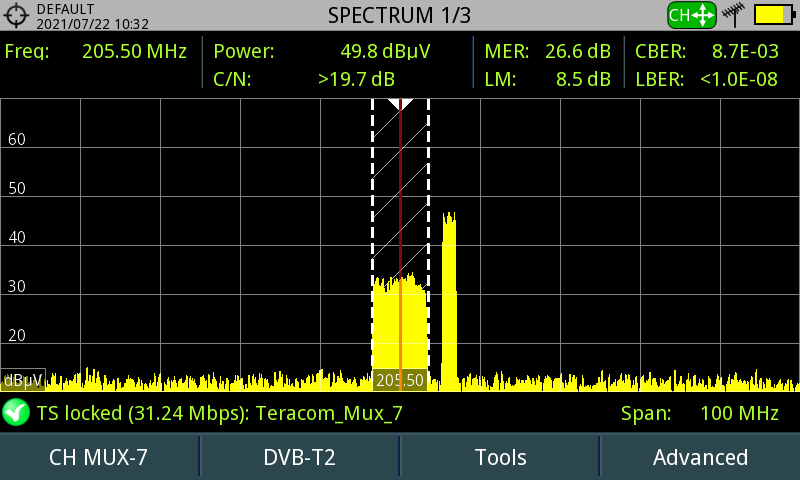The width and height of the screenshot is (800, 480).
Task: Tap the dBµV units label on the axis
Action: (23, 380)
